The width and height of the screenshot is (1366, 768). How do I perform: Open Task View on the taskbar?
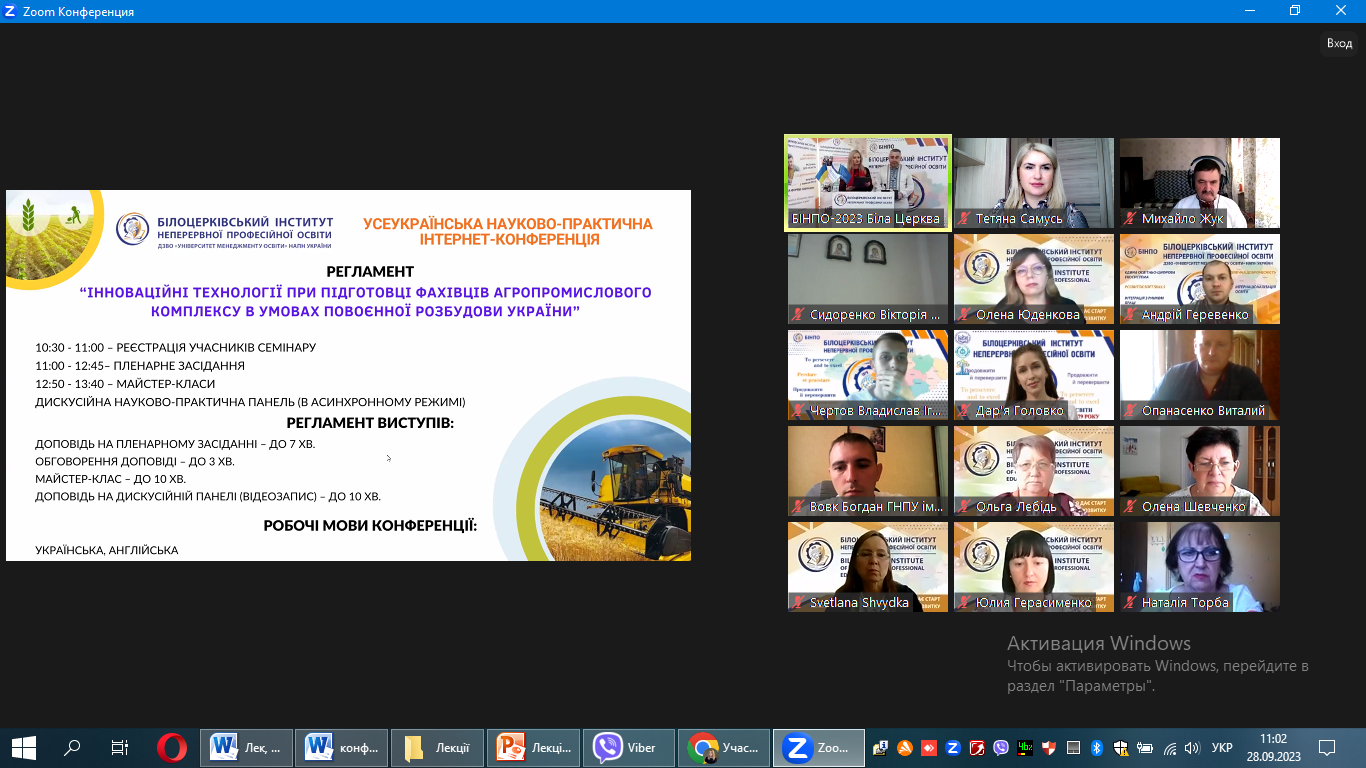pos(120,747)
